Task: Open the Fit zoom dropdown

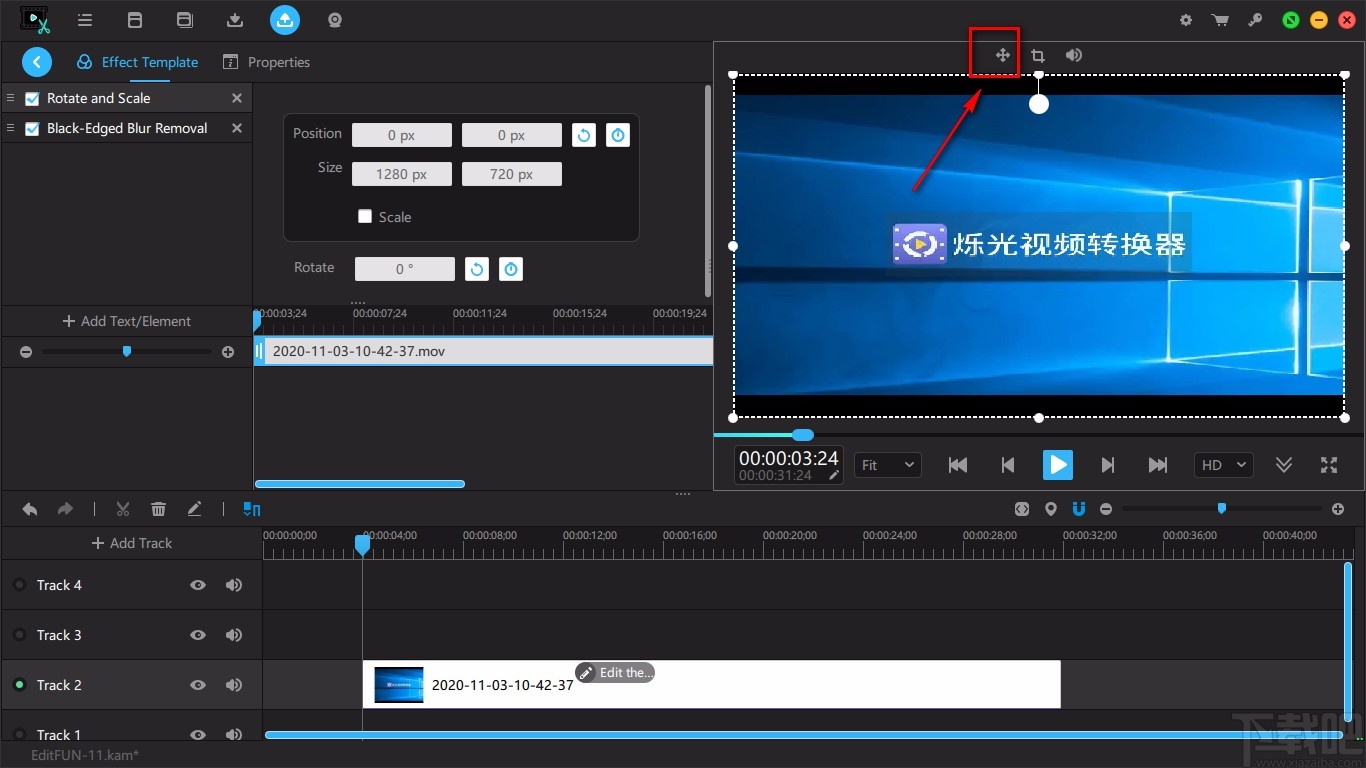Action: 888,465
